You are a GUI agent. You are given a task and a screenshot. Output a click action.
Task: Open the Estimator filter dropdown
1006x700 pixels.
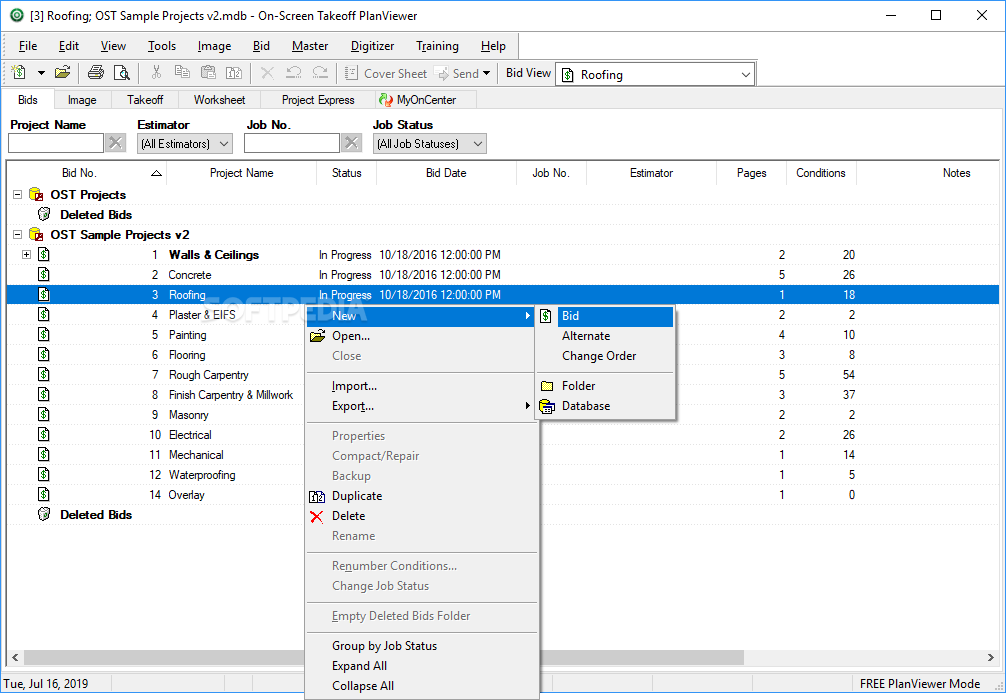click(x=185, y=144)
